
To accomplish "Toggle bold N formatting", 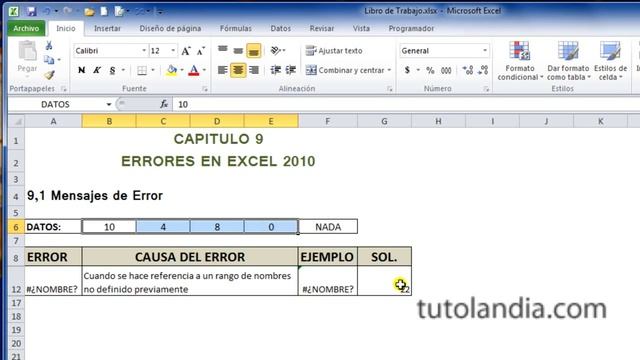I will pos(82,70).
